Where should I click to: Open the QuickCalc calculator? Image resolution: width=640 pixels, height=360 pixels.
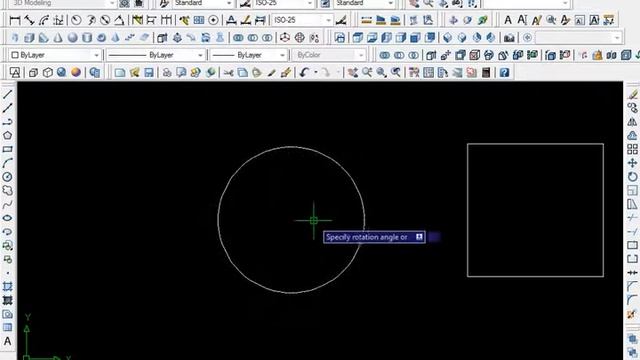pyautogui.click(x=486, y=72)
